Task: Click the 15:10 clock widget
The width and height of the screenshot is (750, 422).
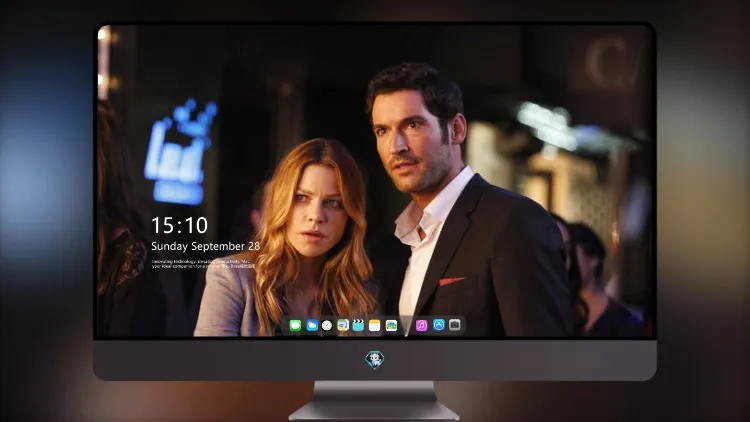Action: (179, 225)
